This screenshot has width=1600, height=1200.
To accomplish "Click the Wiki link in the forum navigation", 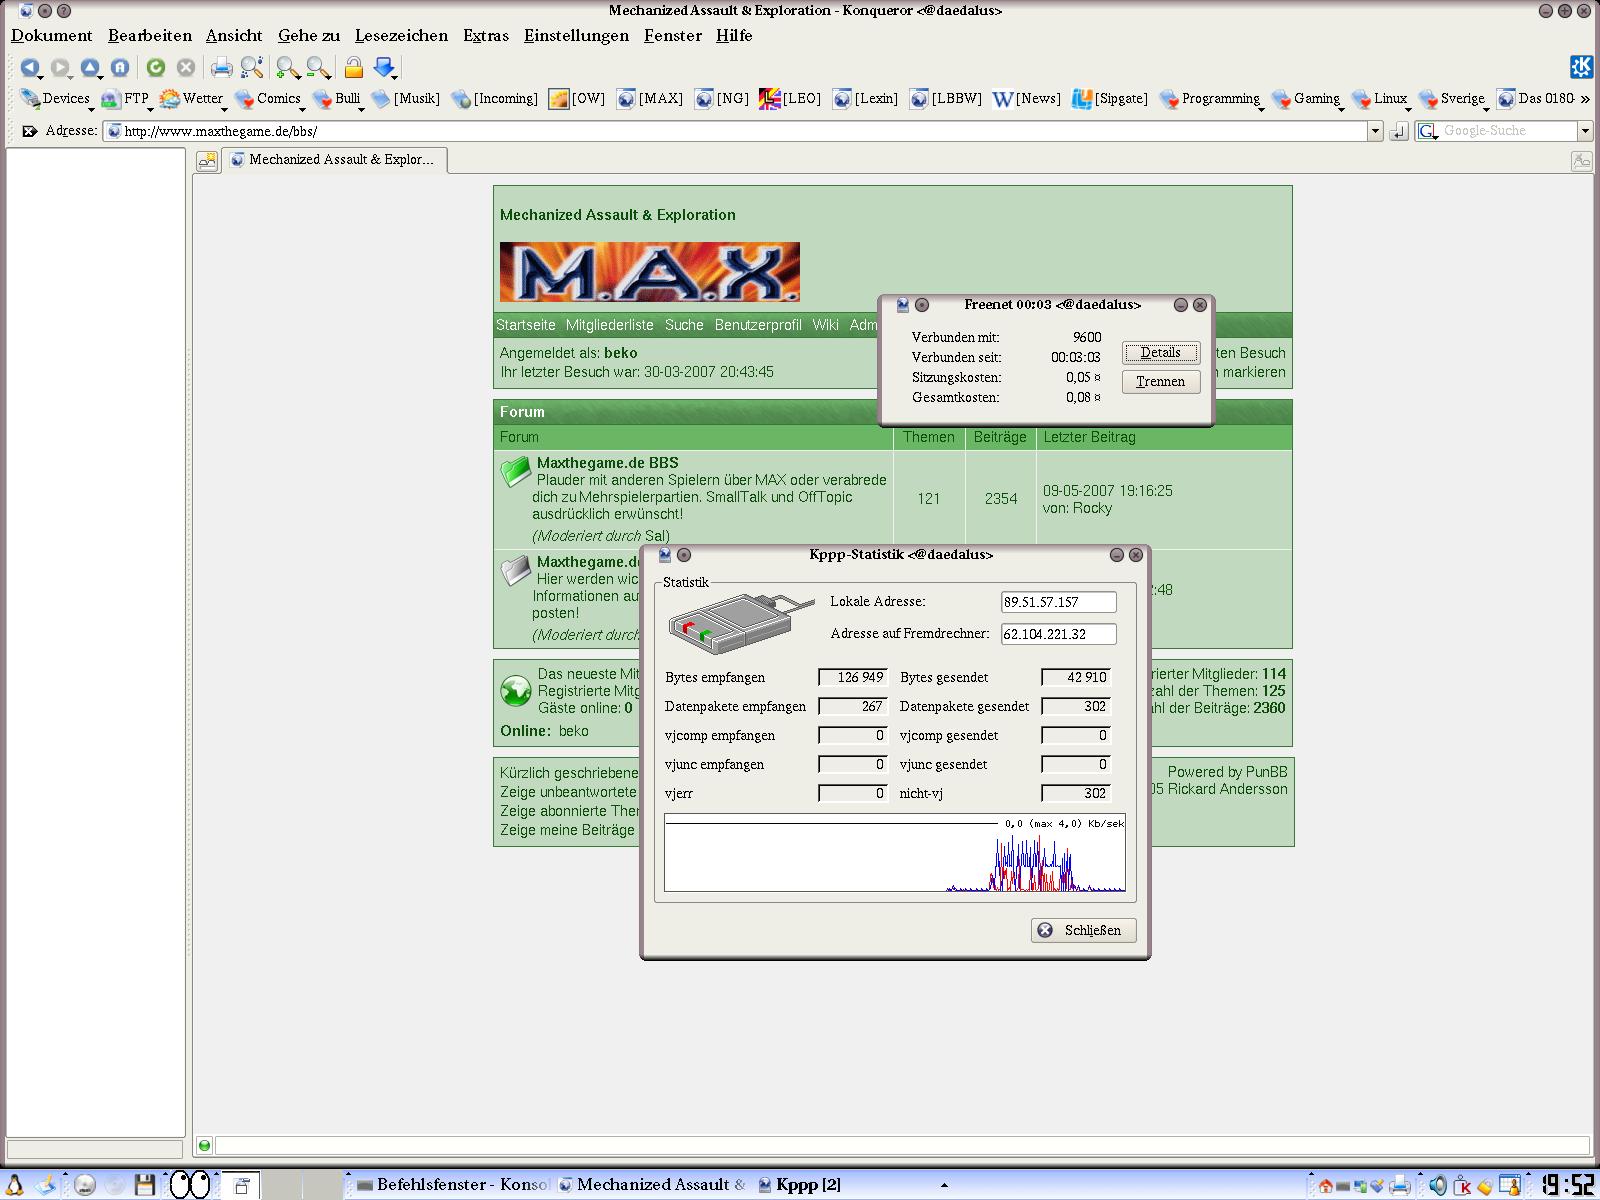I will 826,325.
